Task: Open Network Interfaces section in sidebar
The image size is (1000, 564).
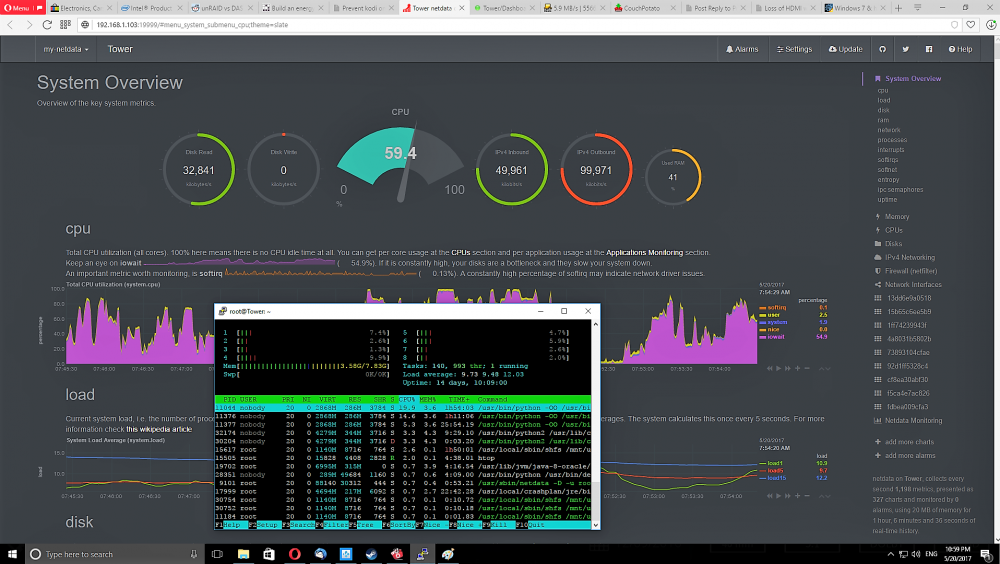Action: click(x=913, y=285)
